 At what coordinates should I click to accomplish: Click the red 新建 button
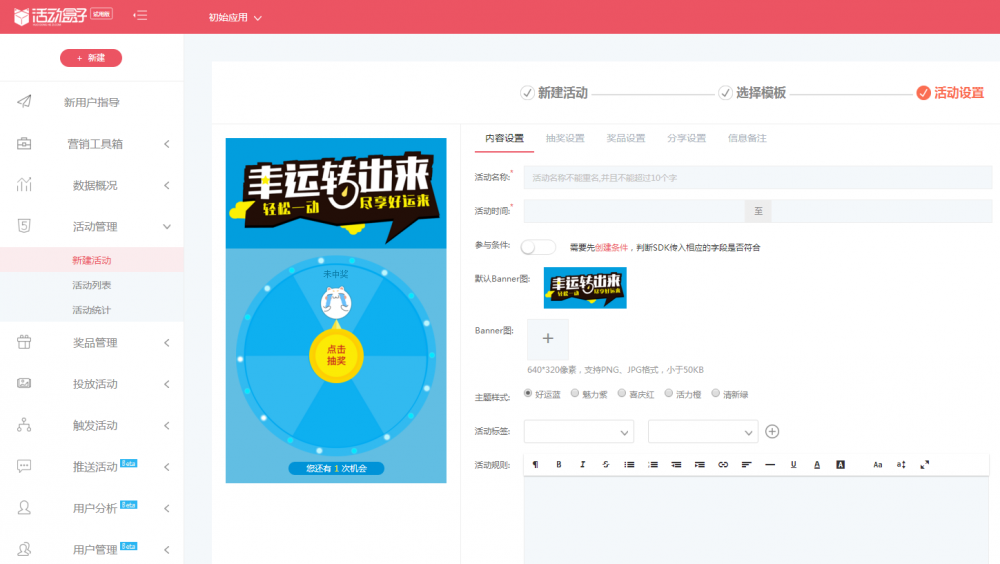[x=91, y=58]
